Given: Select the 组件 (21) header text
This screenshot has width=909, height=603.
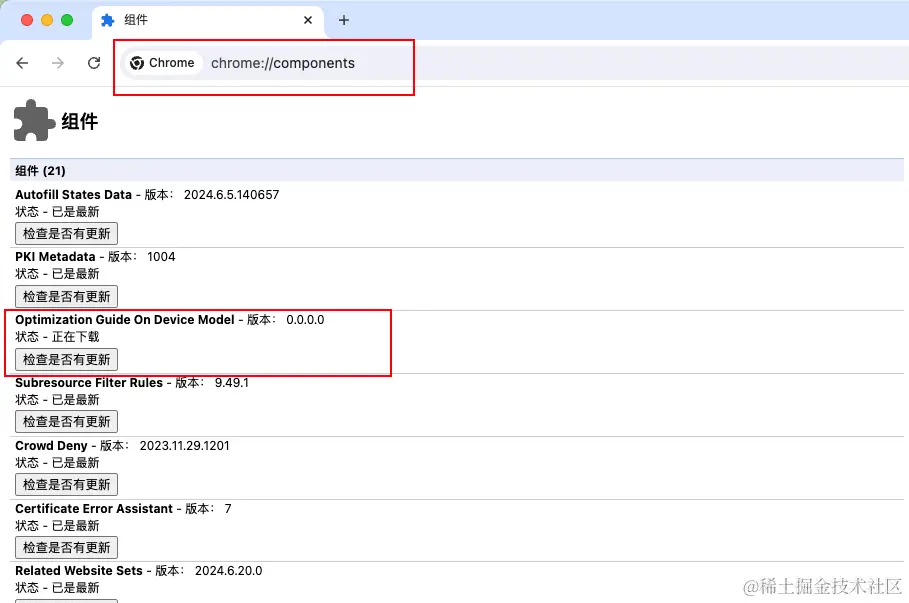Looking at the screenshot, I should click(40, 170).
